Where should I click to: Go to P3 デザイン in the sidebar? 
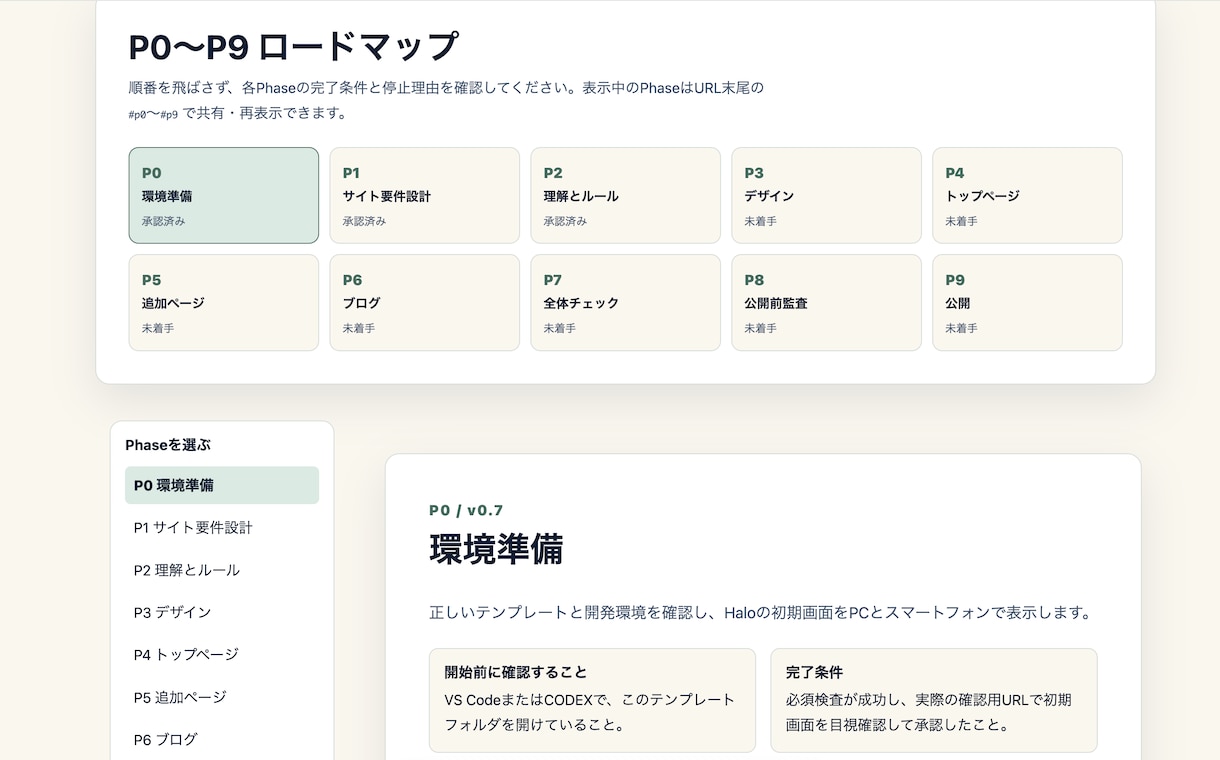[x=222, y=612]
